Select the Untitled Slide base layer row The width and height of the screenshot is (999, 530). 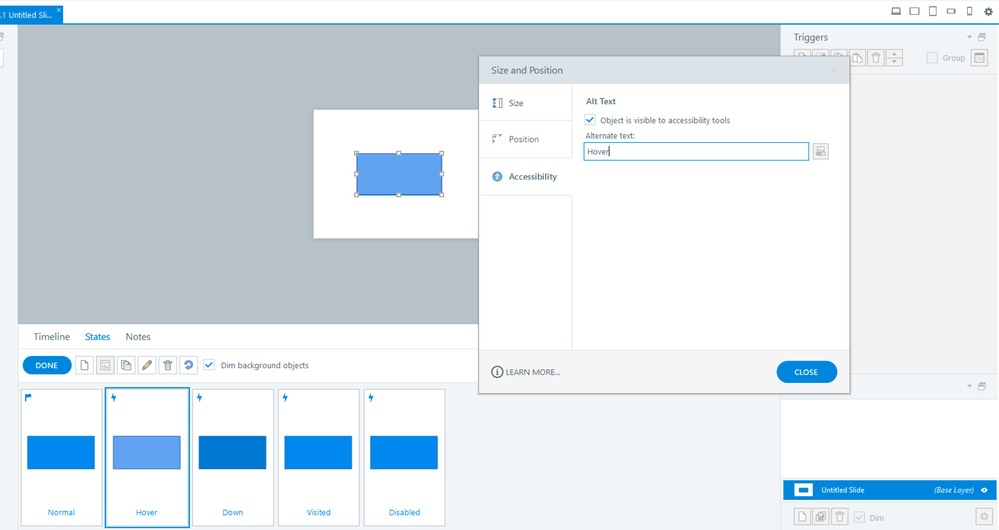889,490
